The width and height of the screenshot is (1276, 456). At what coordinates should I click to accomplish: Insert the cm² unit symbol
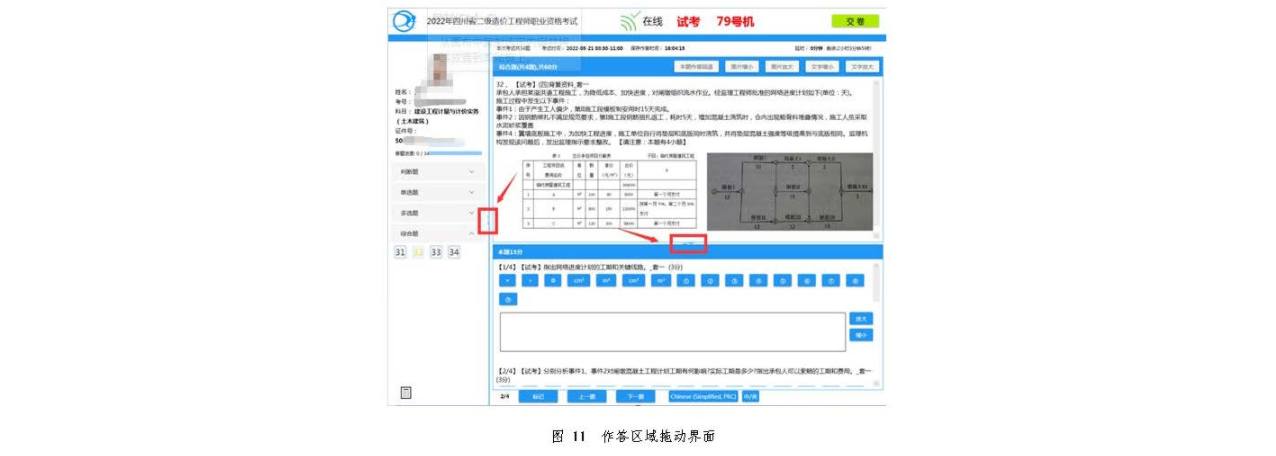coord(579,281)
